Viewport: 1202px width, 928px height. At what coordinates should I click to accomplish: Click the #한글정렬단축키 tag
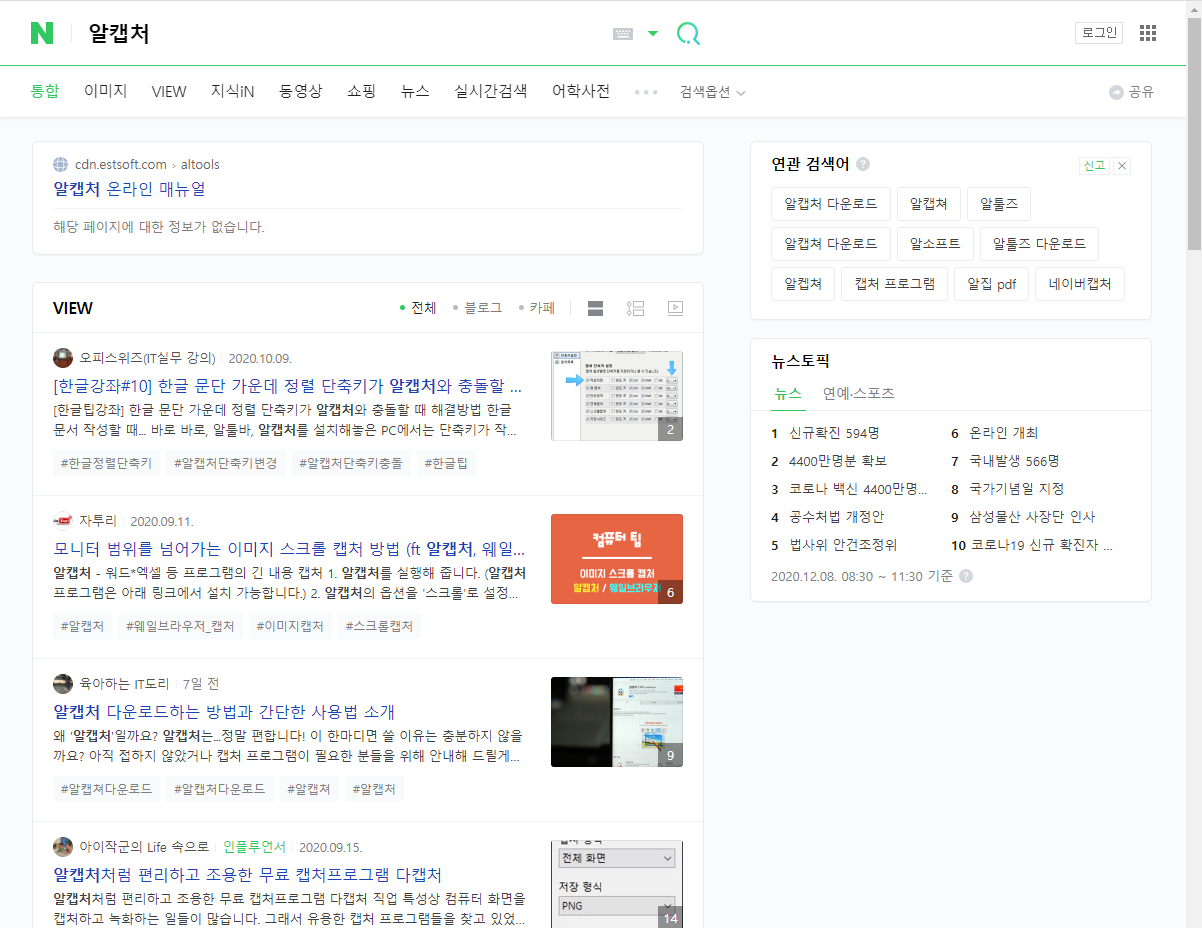(107, 463)
